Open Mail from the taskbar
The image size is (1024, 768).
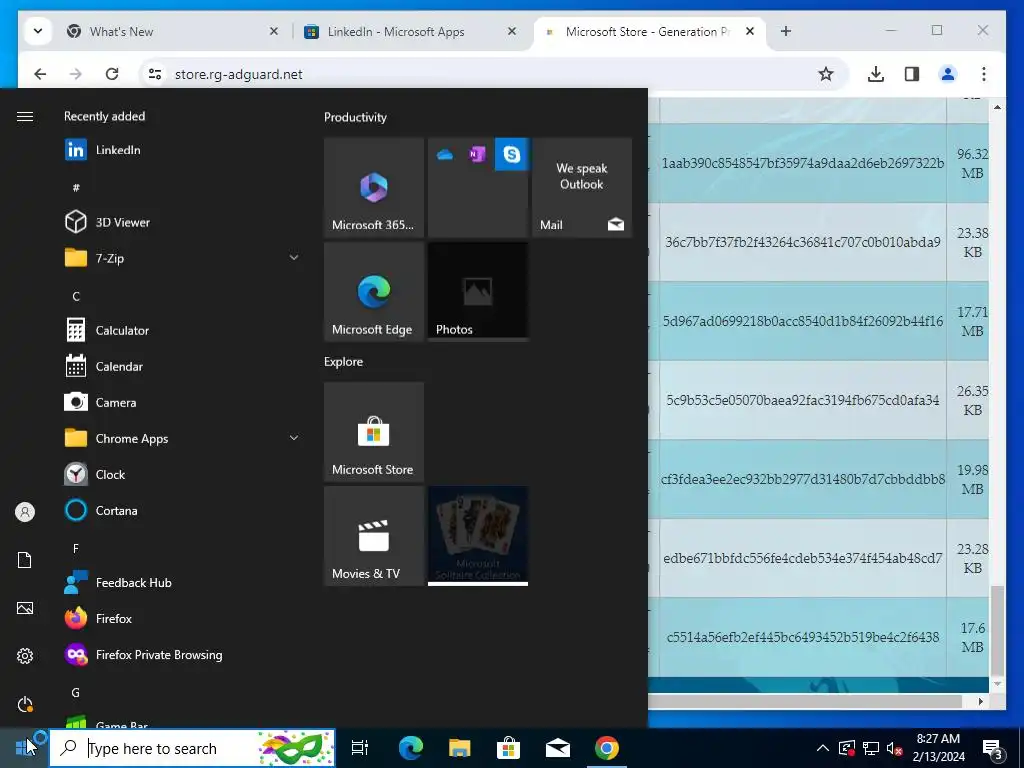pos(558,748)
